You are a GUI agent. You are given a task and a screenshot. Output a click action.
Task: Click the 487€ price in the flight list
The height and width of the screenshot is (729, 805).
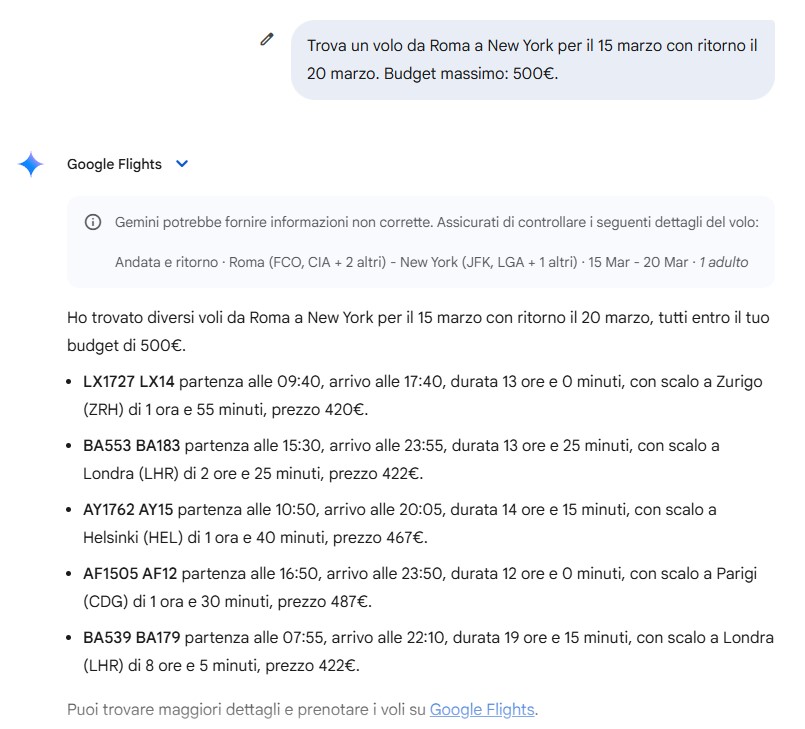point(350,602)
